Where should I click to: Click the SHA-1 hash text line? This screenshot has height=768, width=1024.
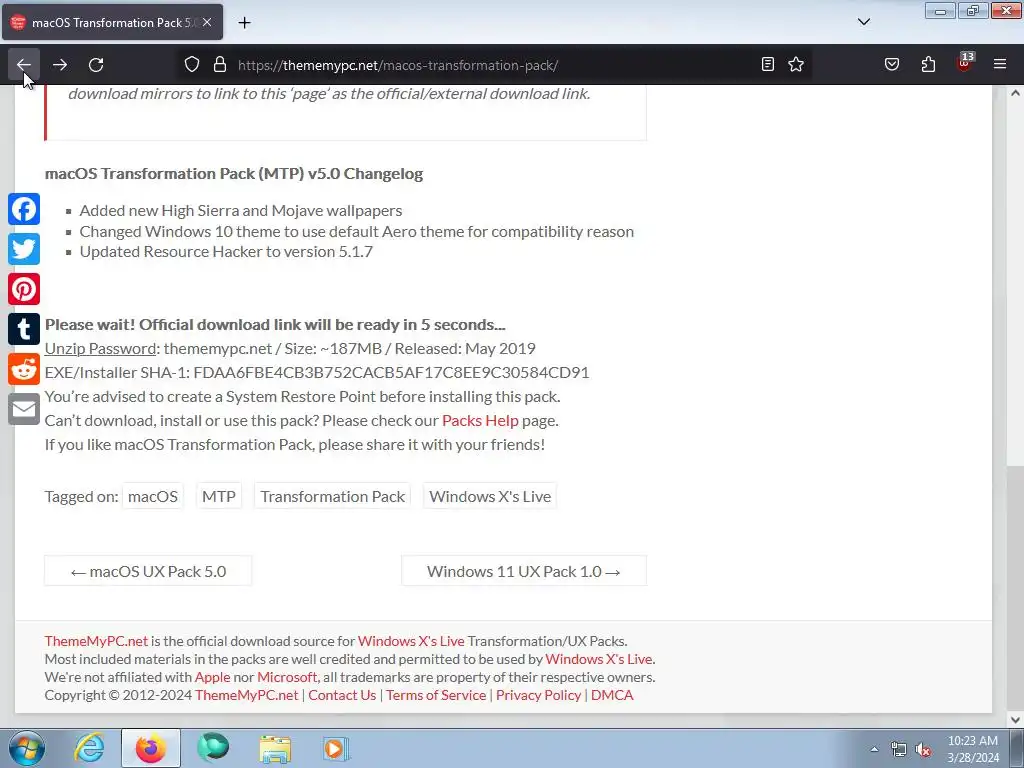(x=317, y=372)
